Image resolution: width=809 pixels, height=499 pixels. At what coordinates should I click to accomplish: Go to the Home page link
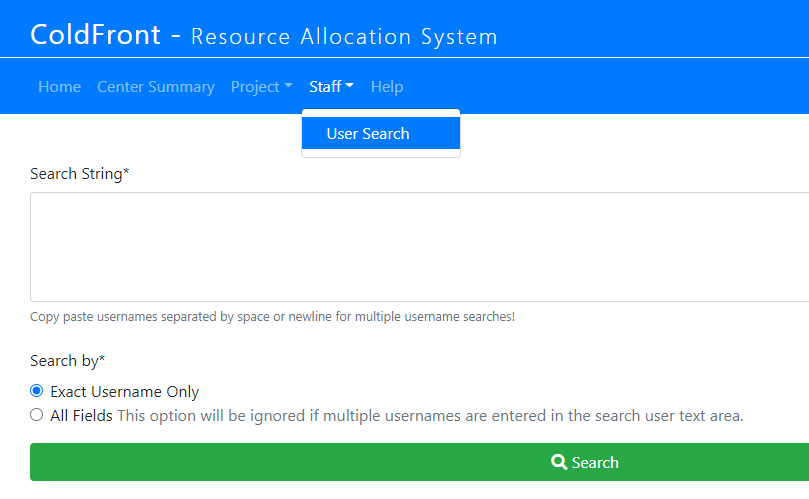coord(59,87)
